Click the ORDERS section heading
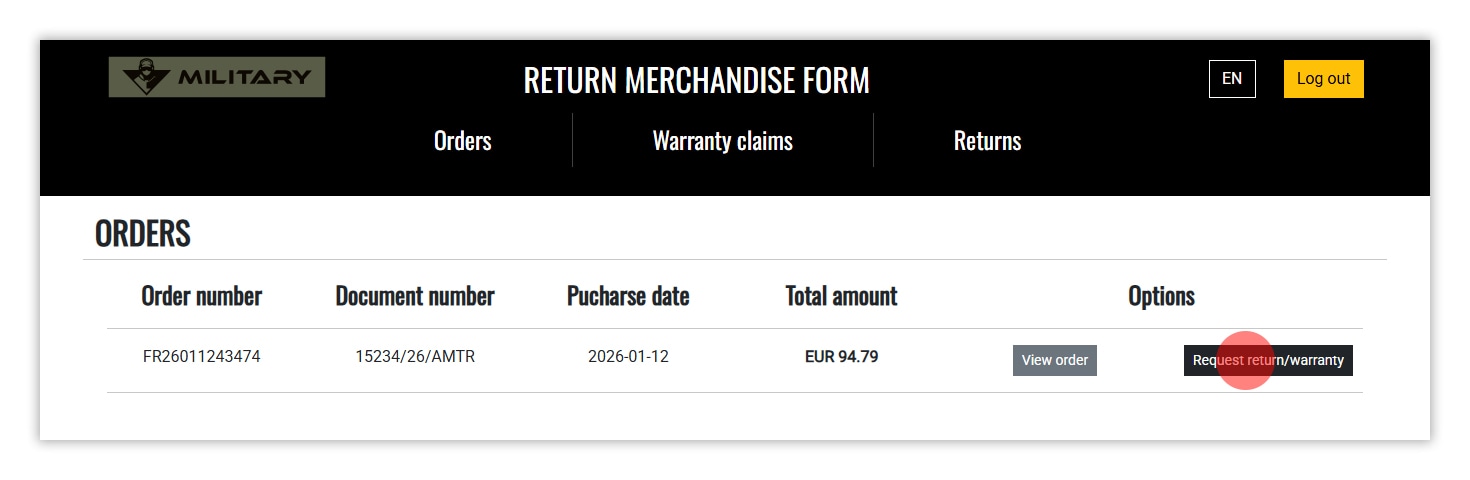 tap(142, 233)
